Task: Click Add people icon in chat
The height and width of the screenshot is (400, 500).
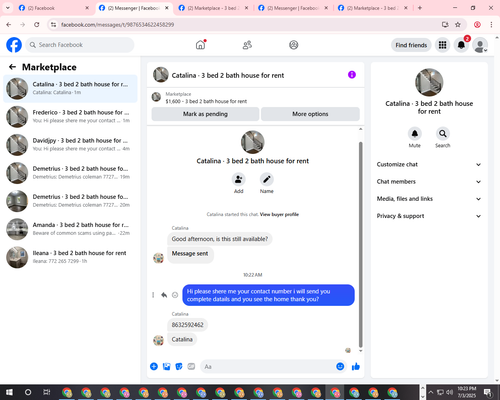Action: (239, 179)
